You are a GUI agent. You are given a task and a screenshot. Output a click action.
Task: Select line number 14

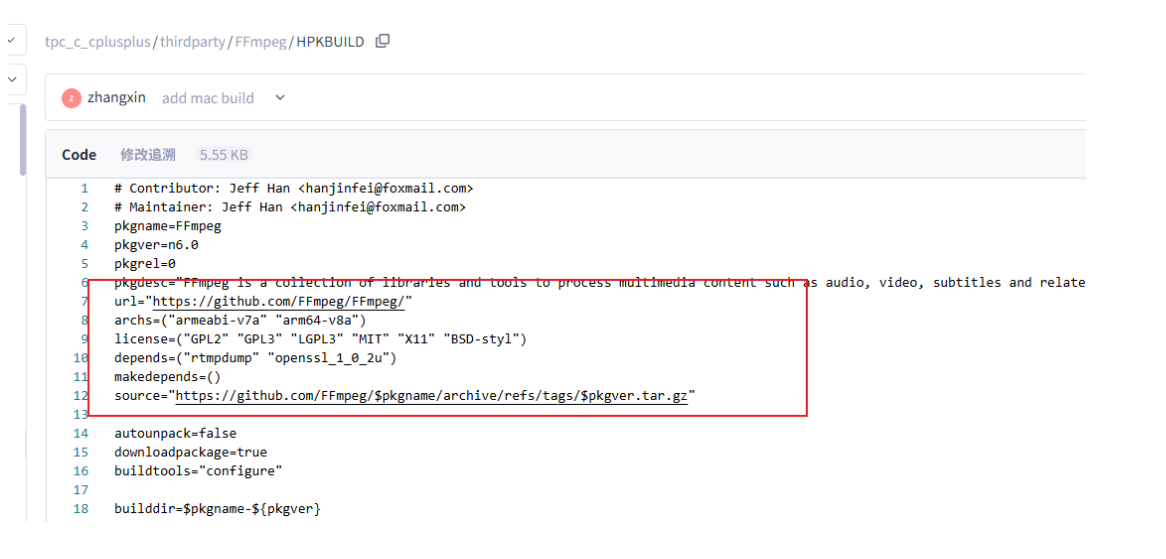pyautogui.click(x=81, y=433)
